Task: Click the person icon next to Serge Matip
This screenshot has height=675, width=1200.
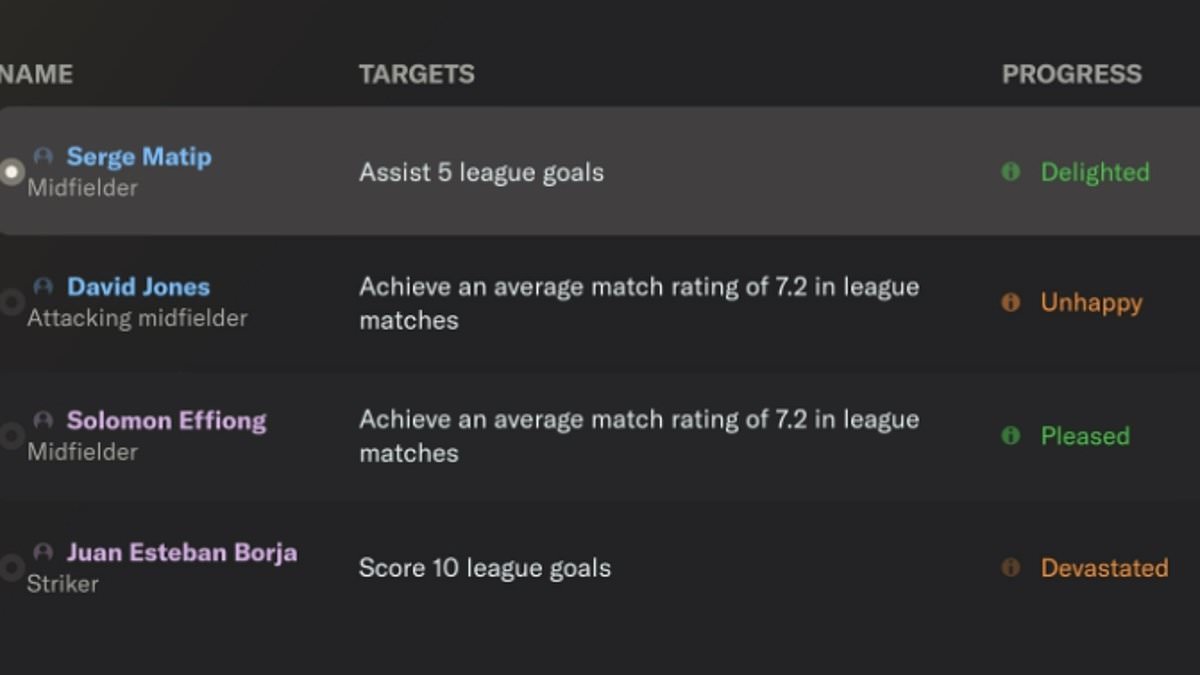Action: 43,156
